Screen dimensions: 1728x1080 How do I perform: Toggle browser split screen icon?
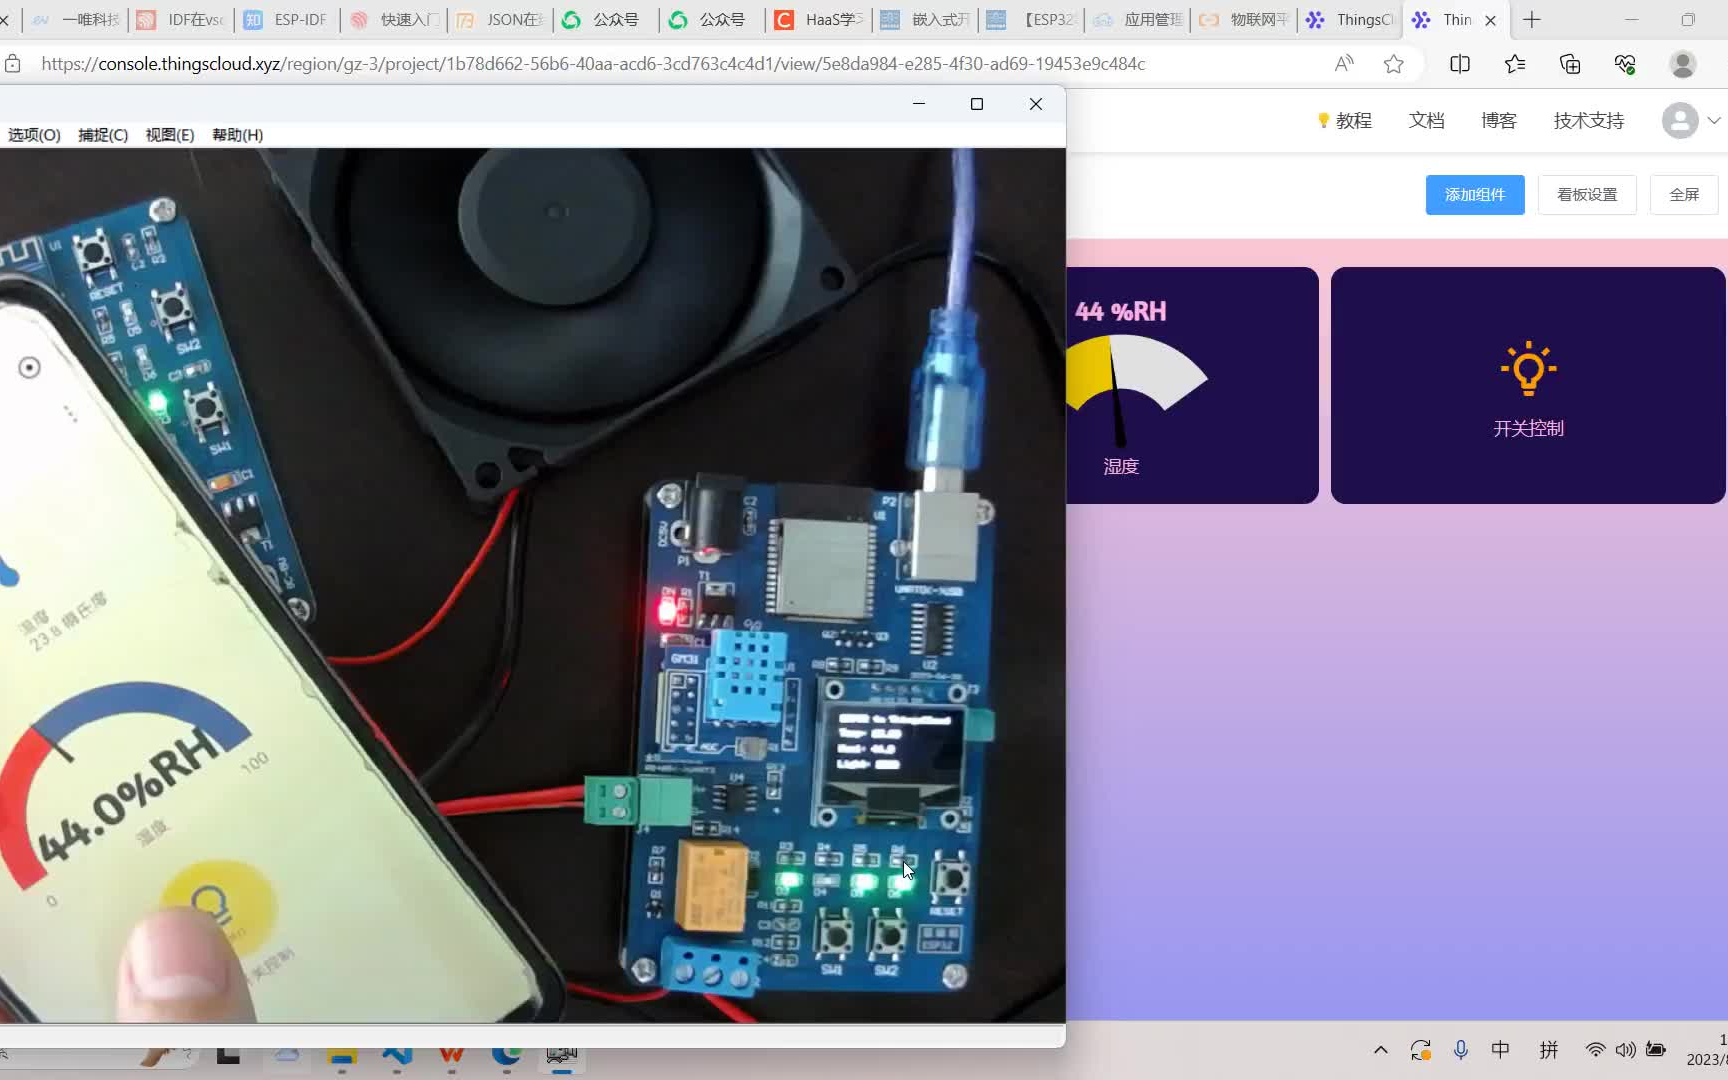click(x=1460, y=64)
